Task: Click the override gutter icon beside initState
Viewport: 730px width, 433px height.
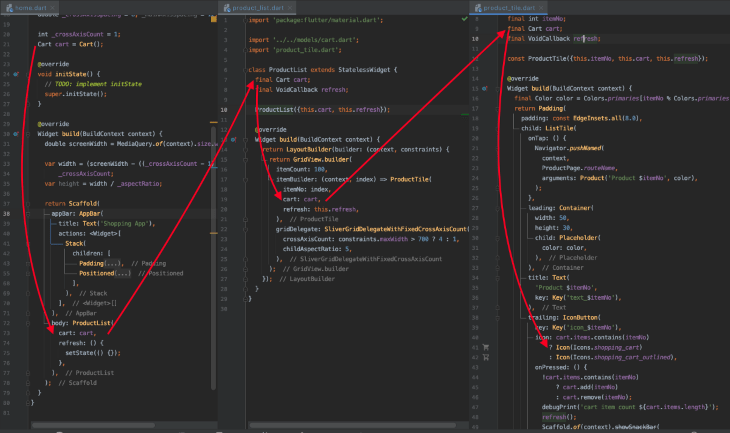Action: pyautogui.click(x=16, y=74)
